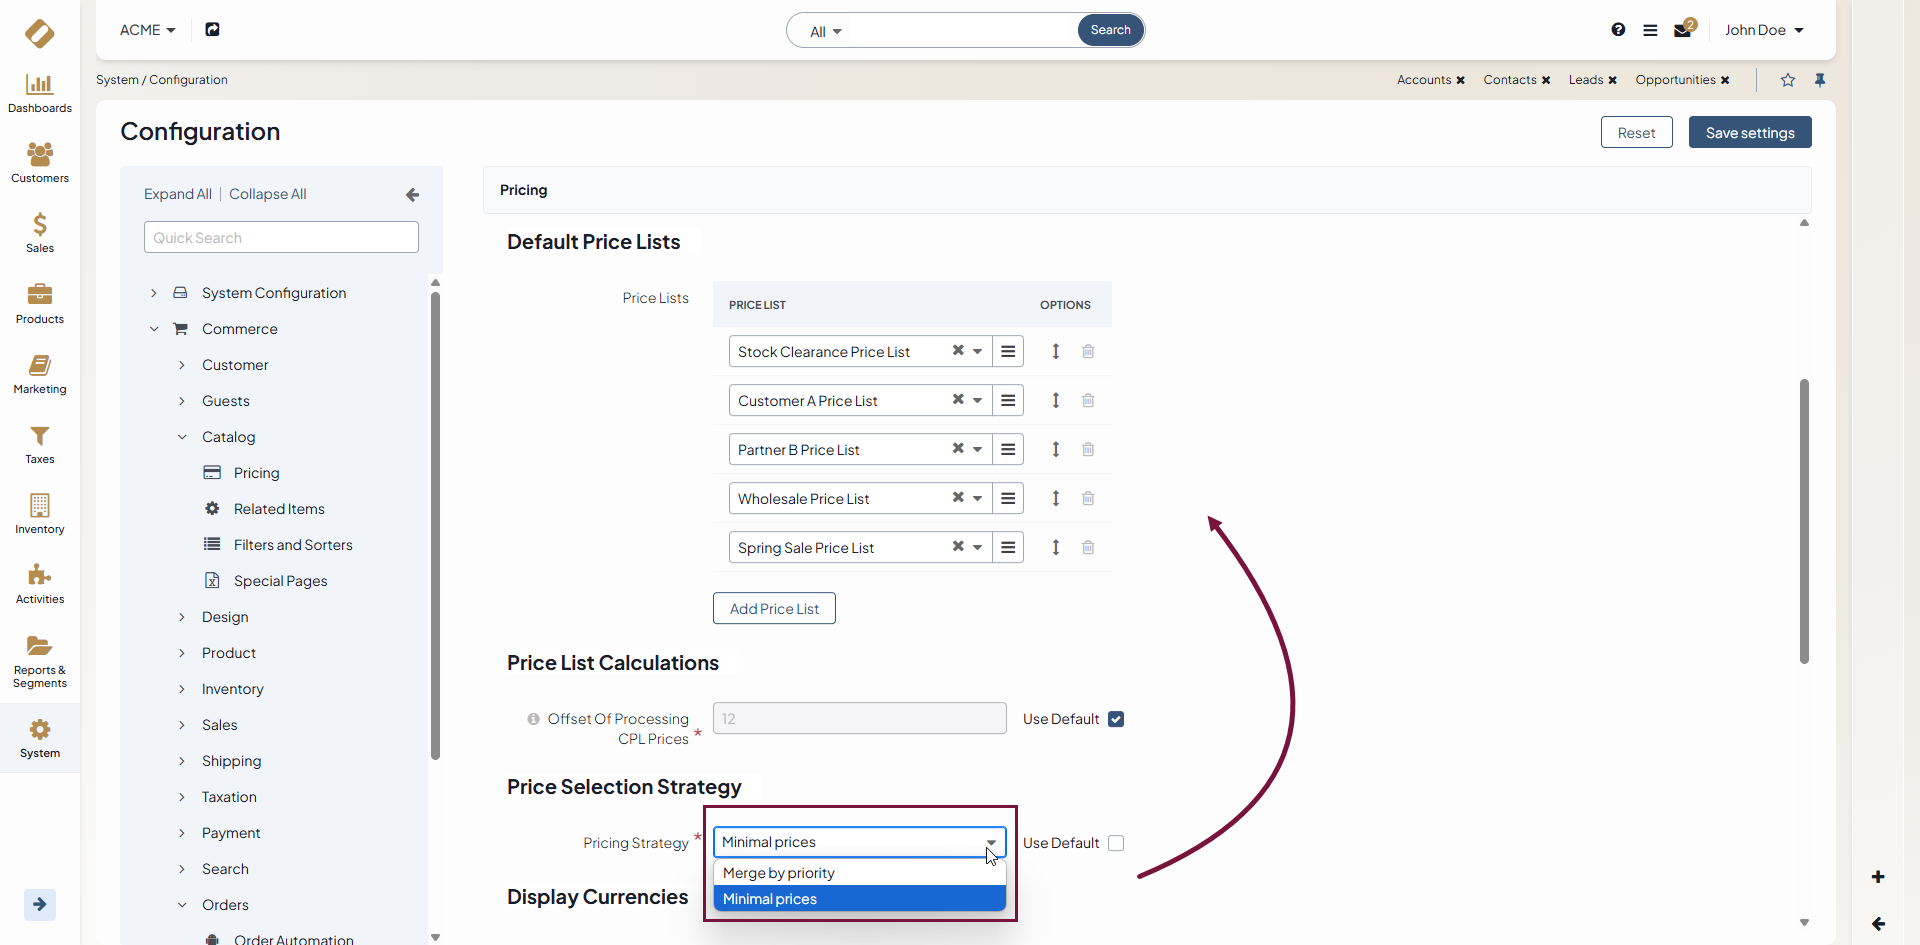Click the shortcut icon next to ACME
Image resolution: width=1920 pixels, height=945 pixels.
coord(212,30)
